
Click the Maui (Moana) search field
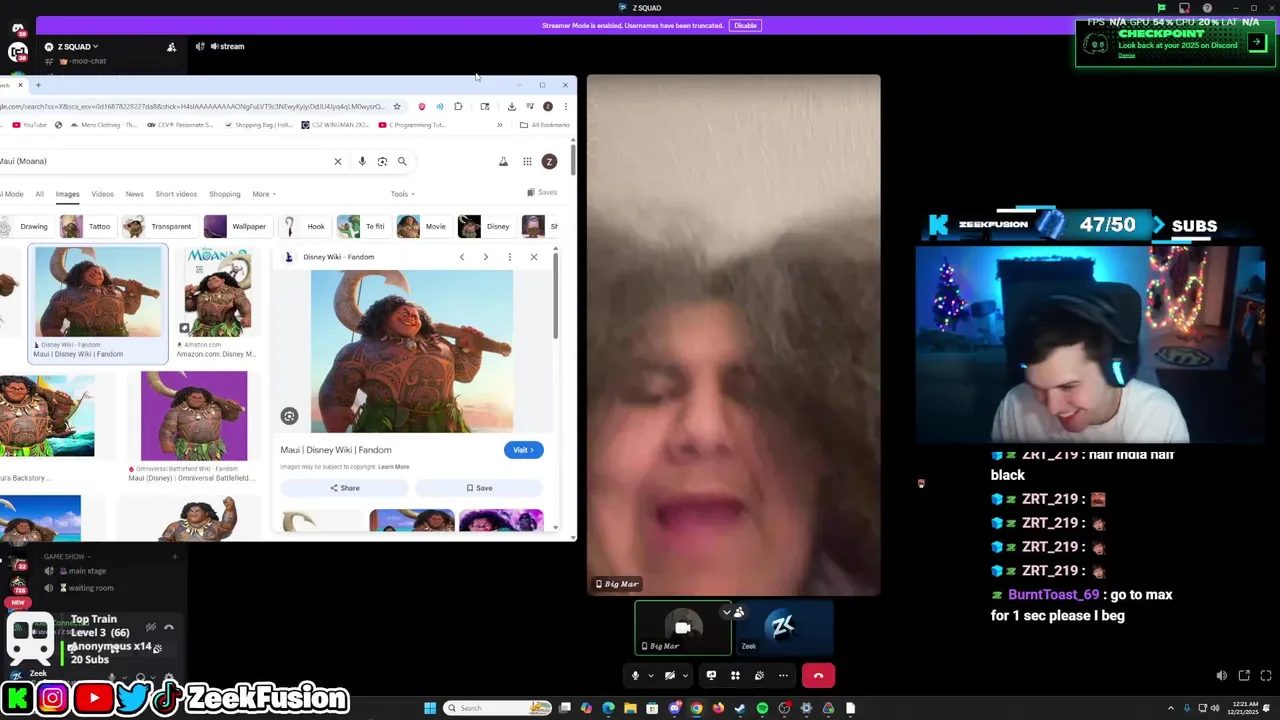163,161
